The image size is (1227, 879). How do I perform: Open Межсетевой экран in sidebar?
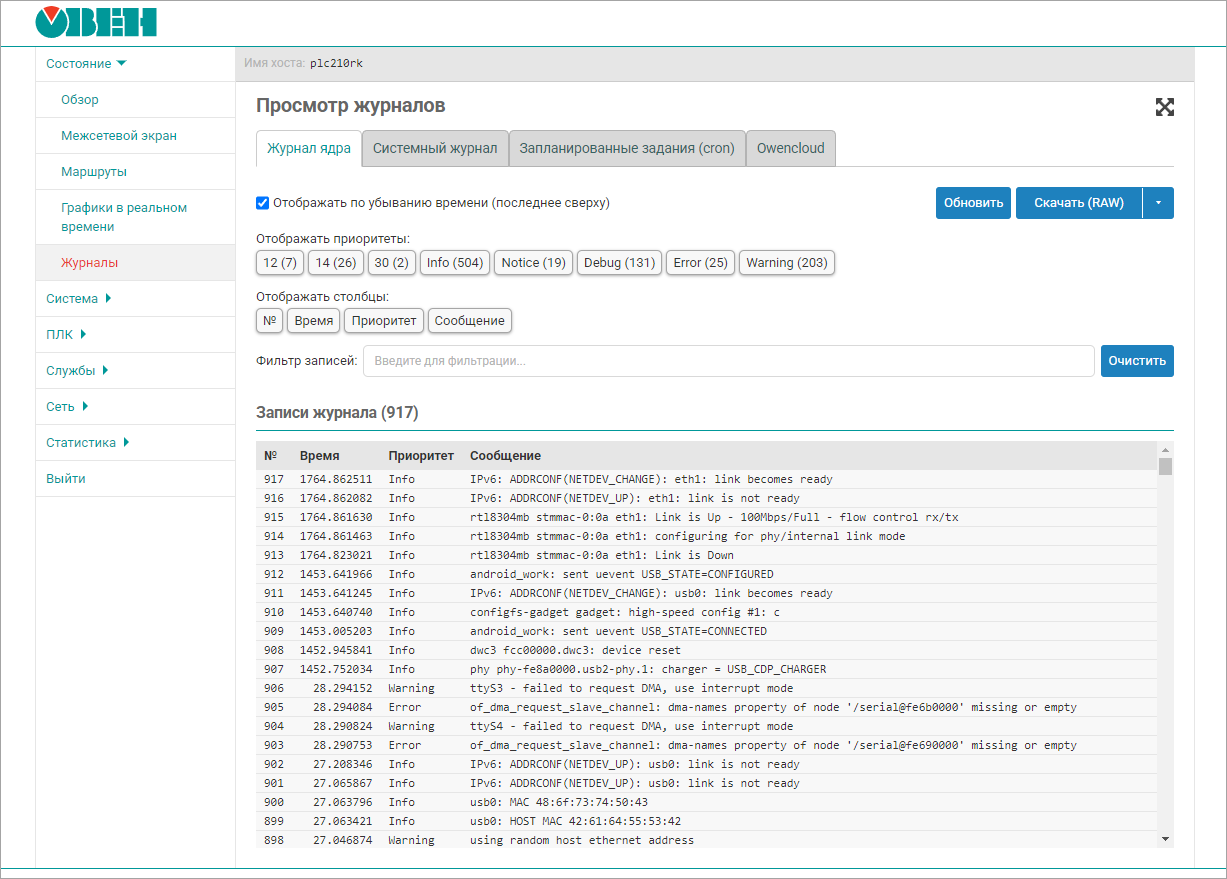tap(119, 136)
